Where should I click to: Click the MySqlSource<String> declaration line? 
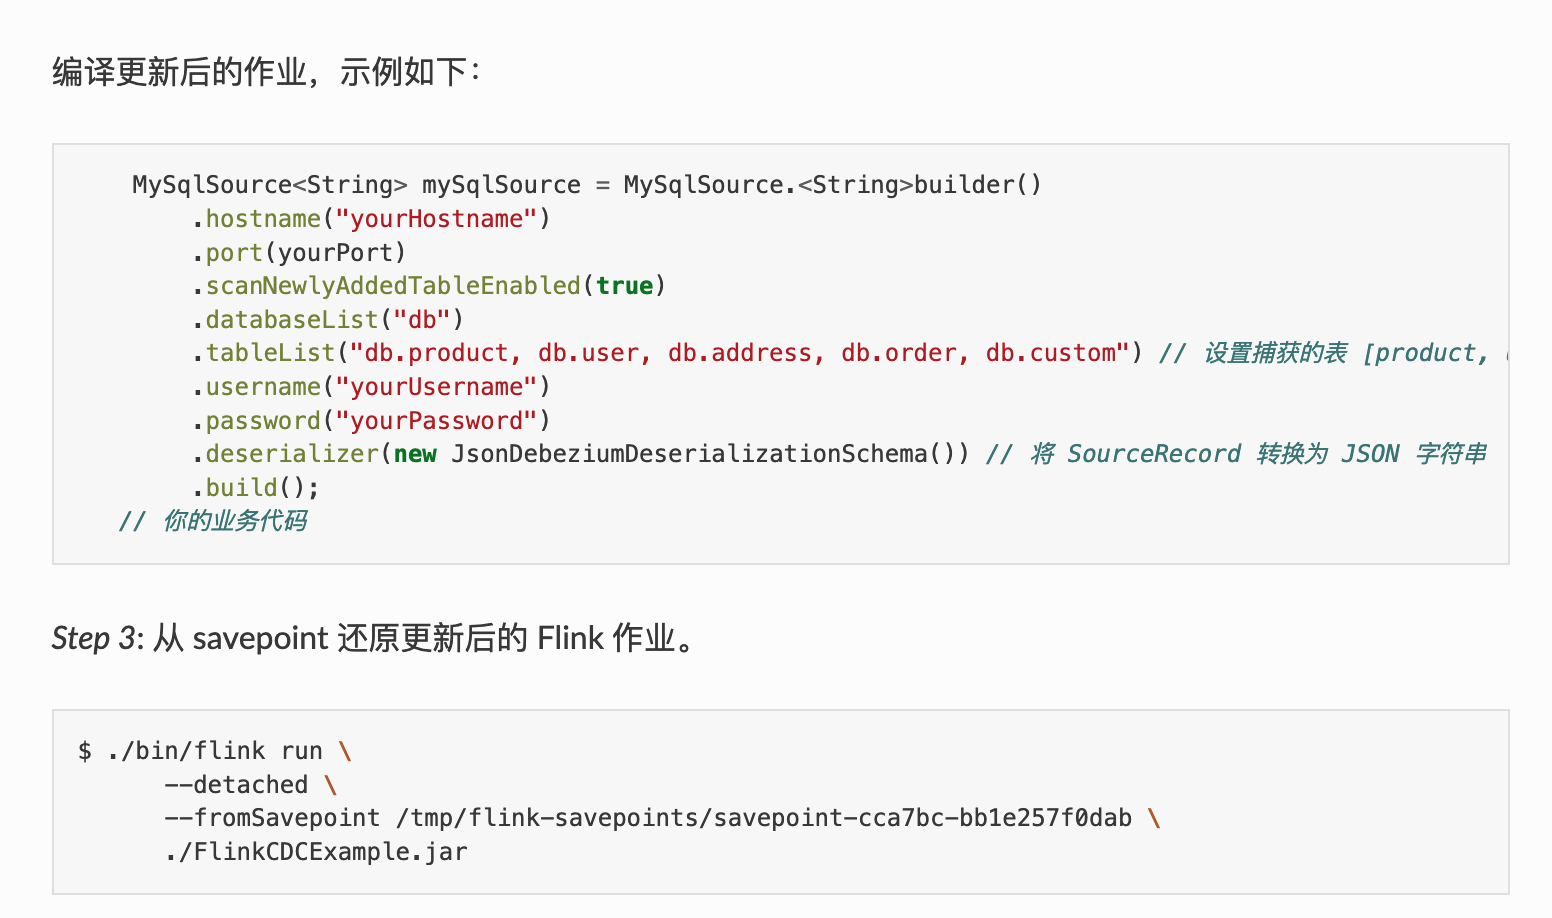(587, 185)
